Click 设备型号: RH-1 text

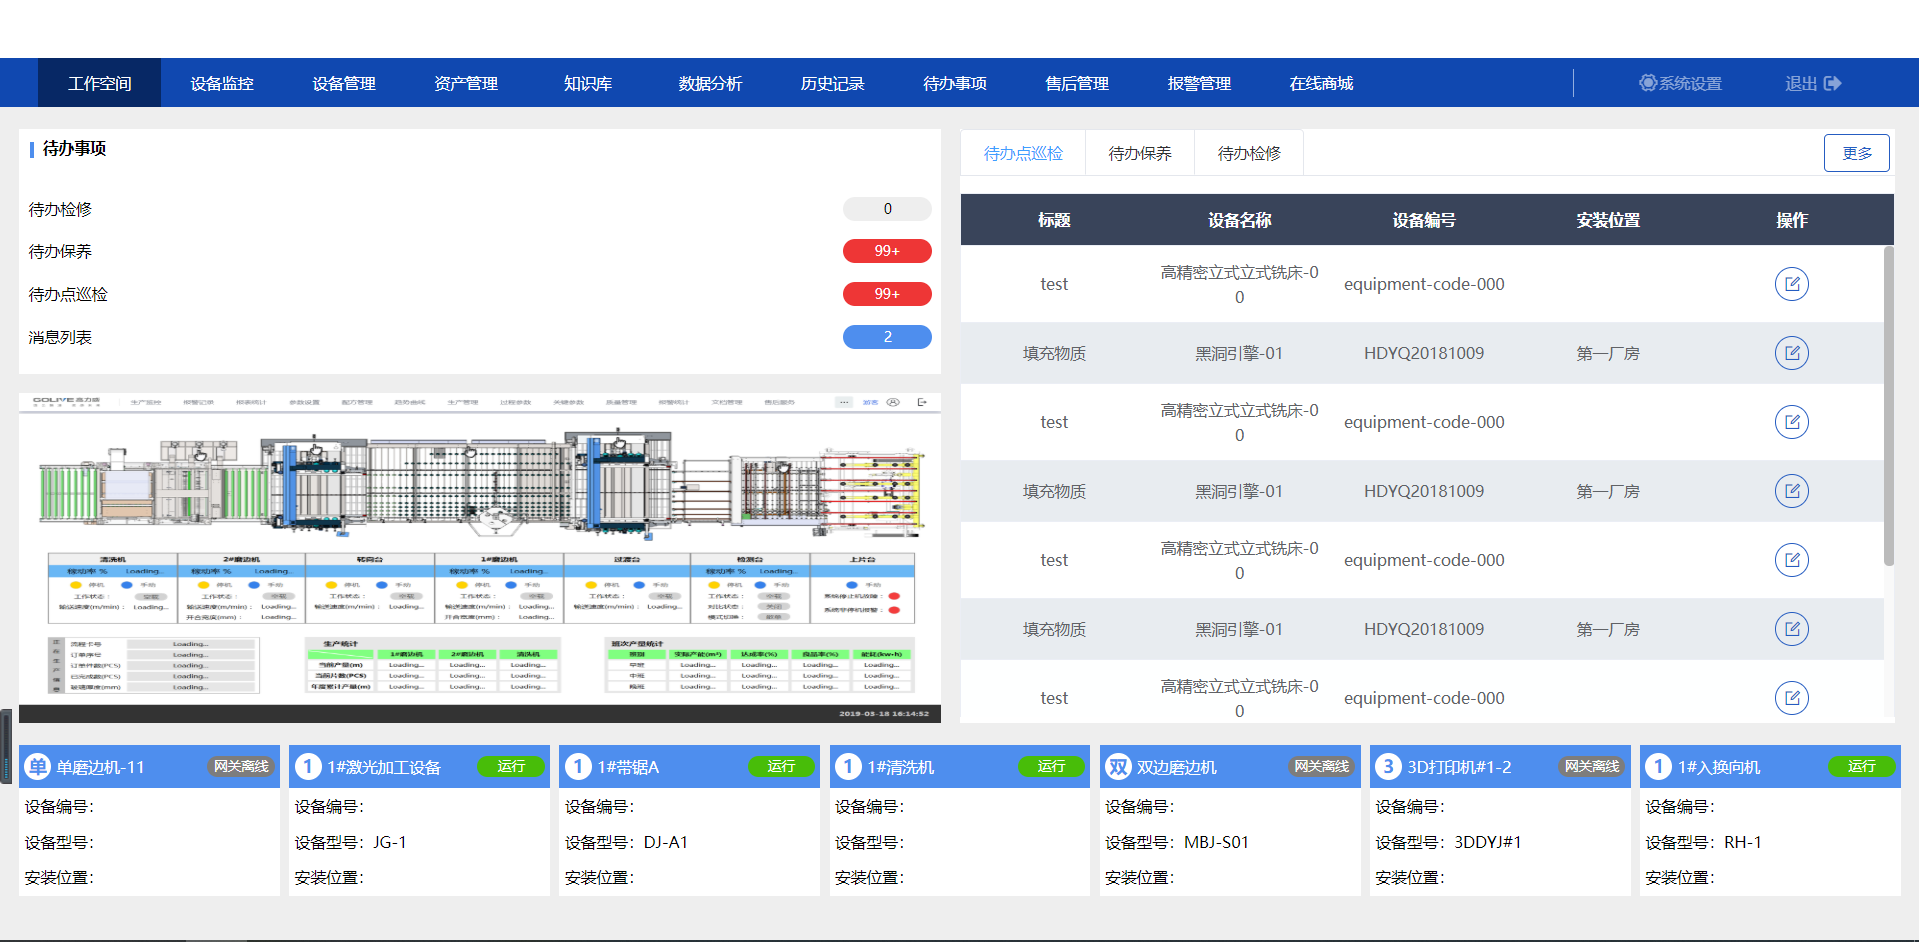coord(1704,842)
